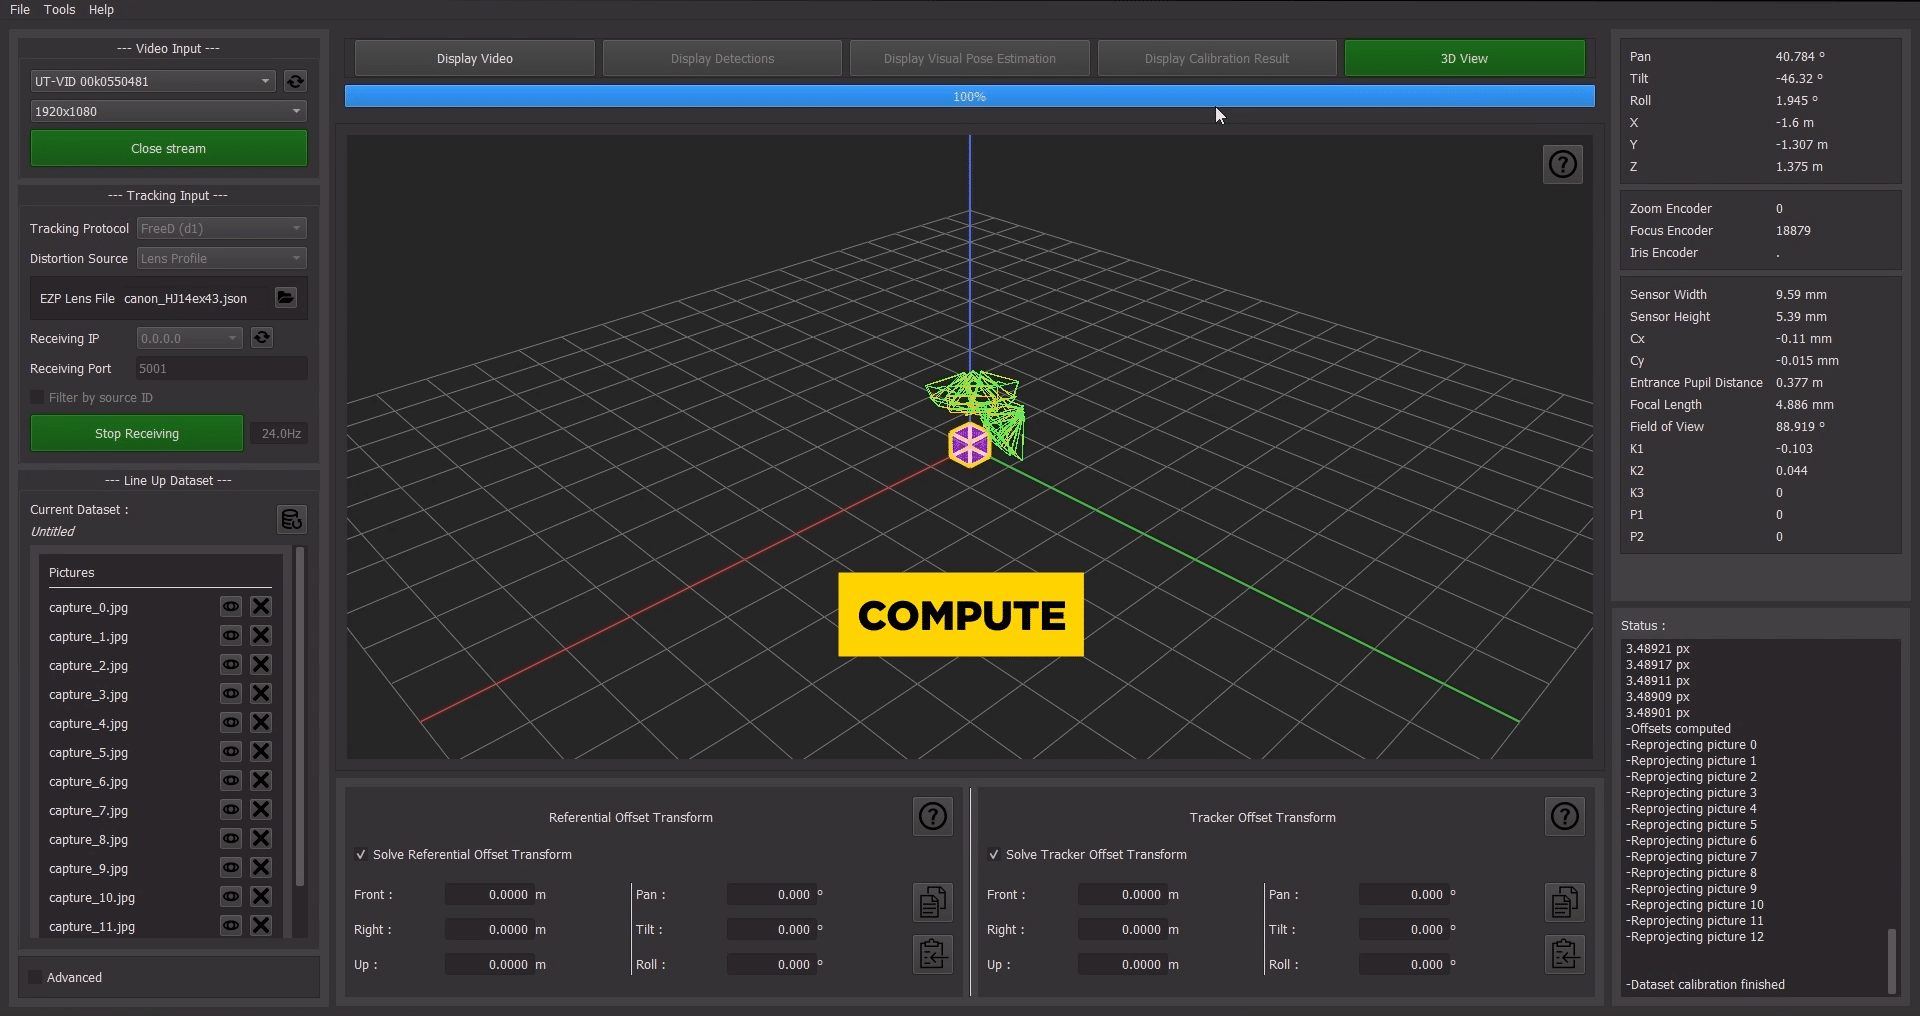
Task: Open the Tracking Protocol dropdown
Action: click(221, 229)
